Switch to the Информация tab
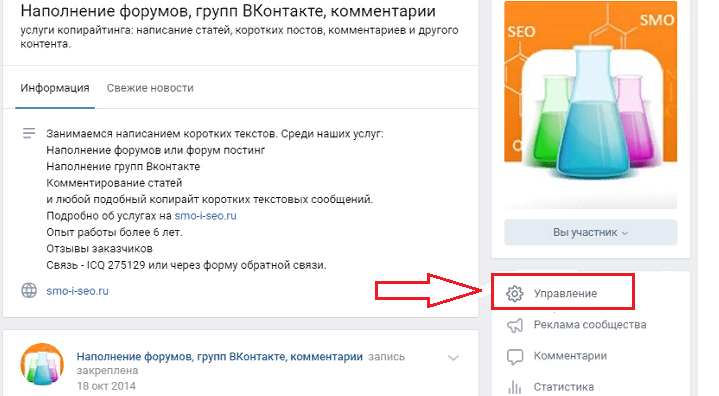 click(55, 88)
